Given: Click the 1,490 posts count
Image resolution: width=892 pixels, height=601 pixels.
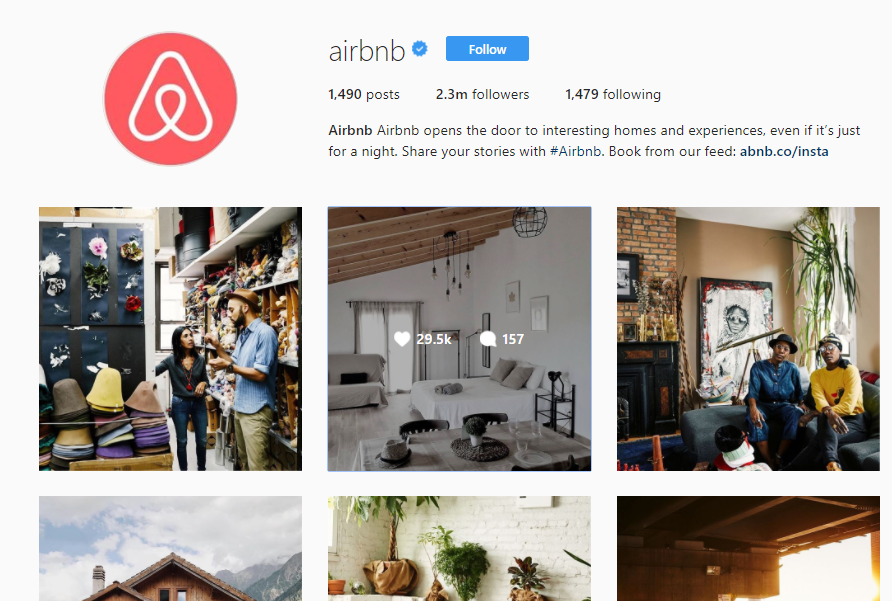Looking at the screenshot, I should (x=364, y=94).
